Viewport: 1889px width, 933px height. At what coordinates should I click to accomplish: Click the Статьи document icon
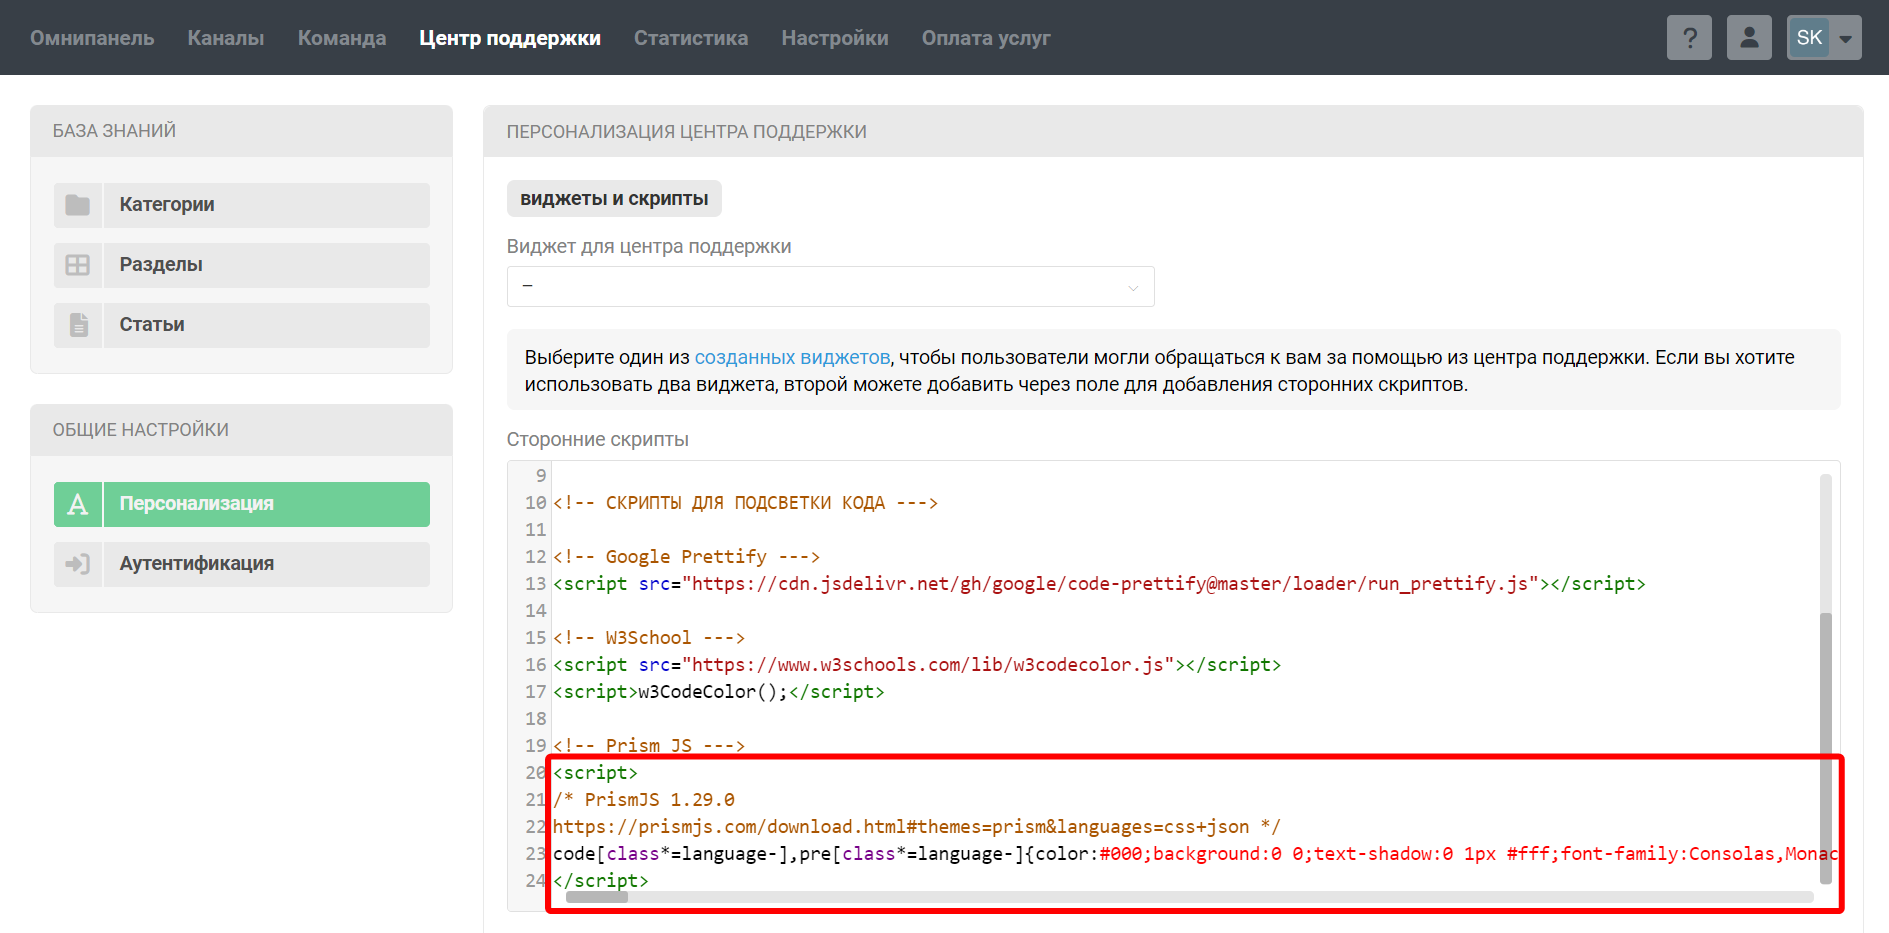pos(78,325)
